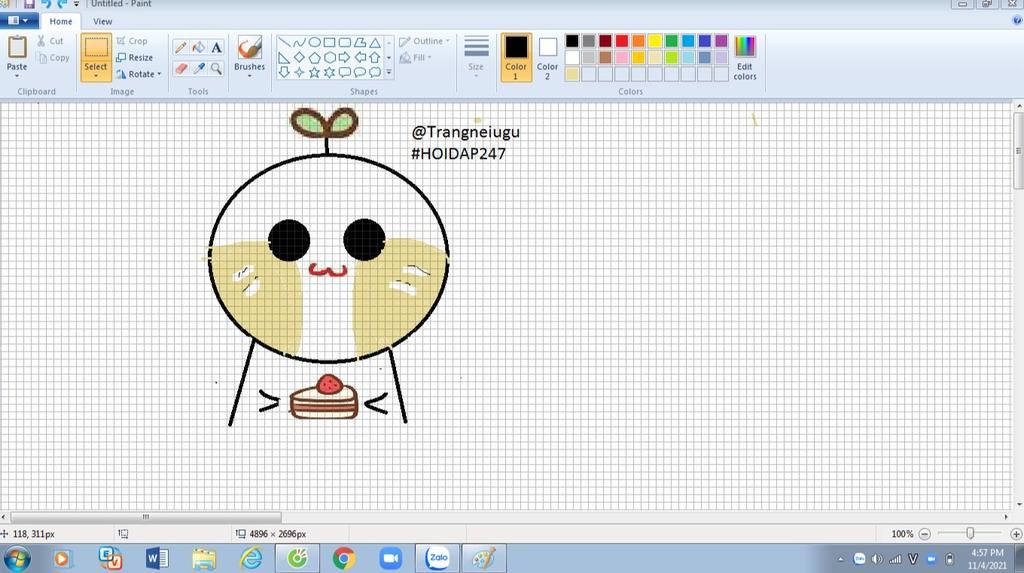1024x573 pixels.
Task: Choose the Down arrow shape
Action: (284, 73)
